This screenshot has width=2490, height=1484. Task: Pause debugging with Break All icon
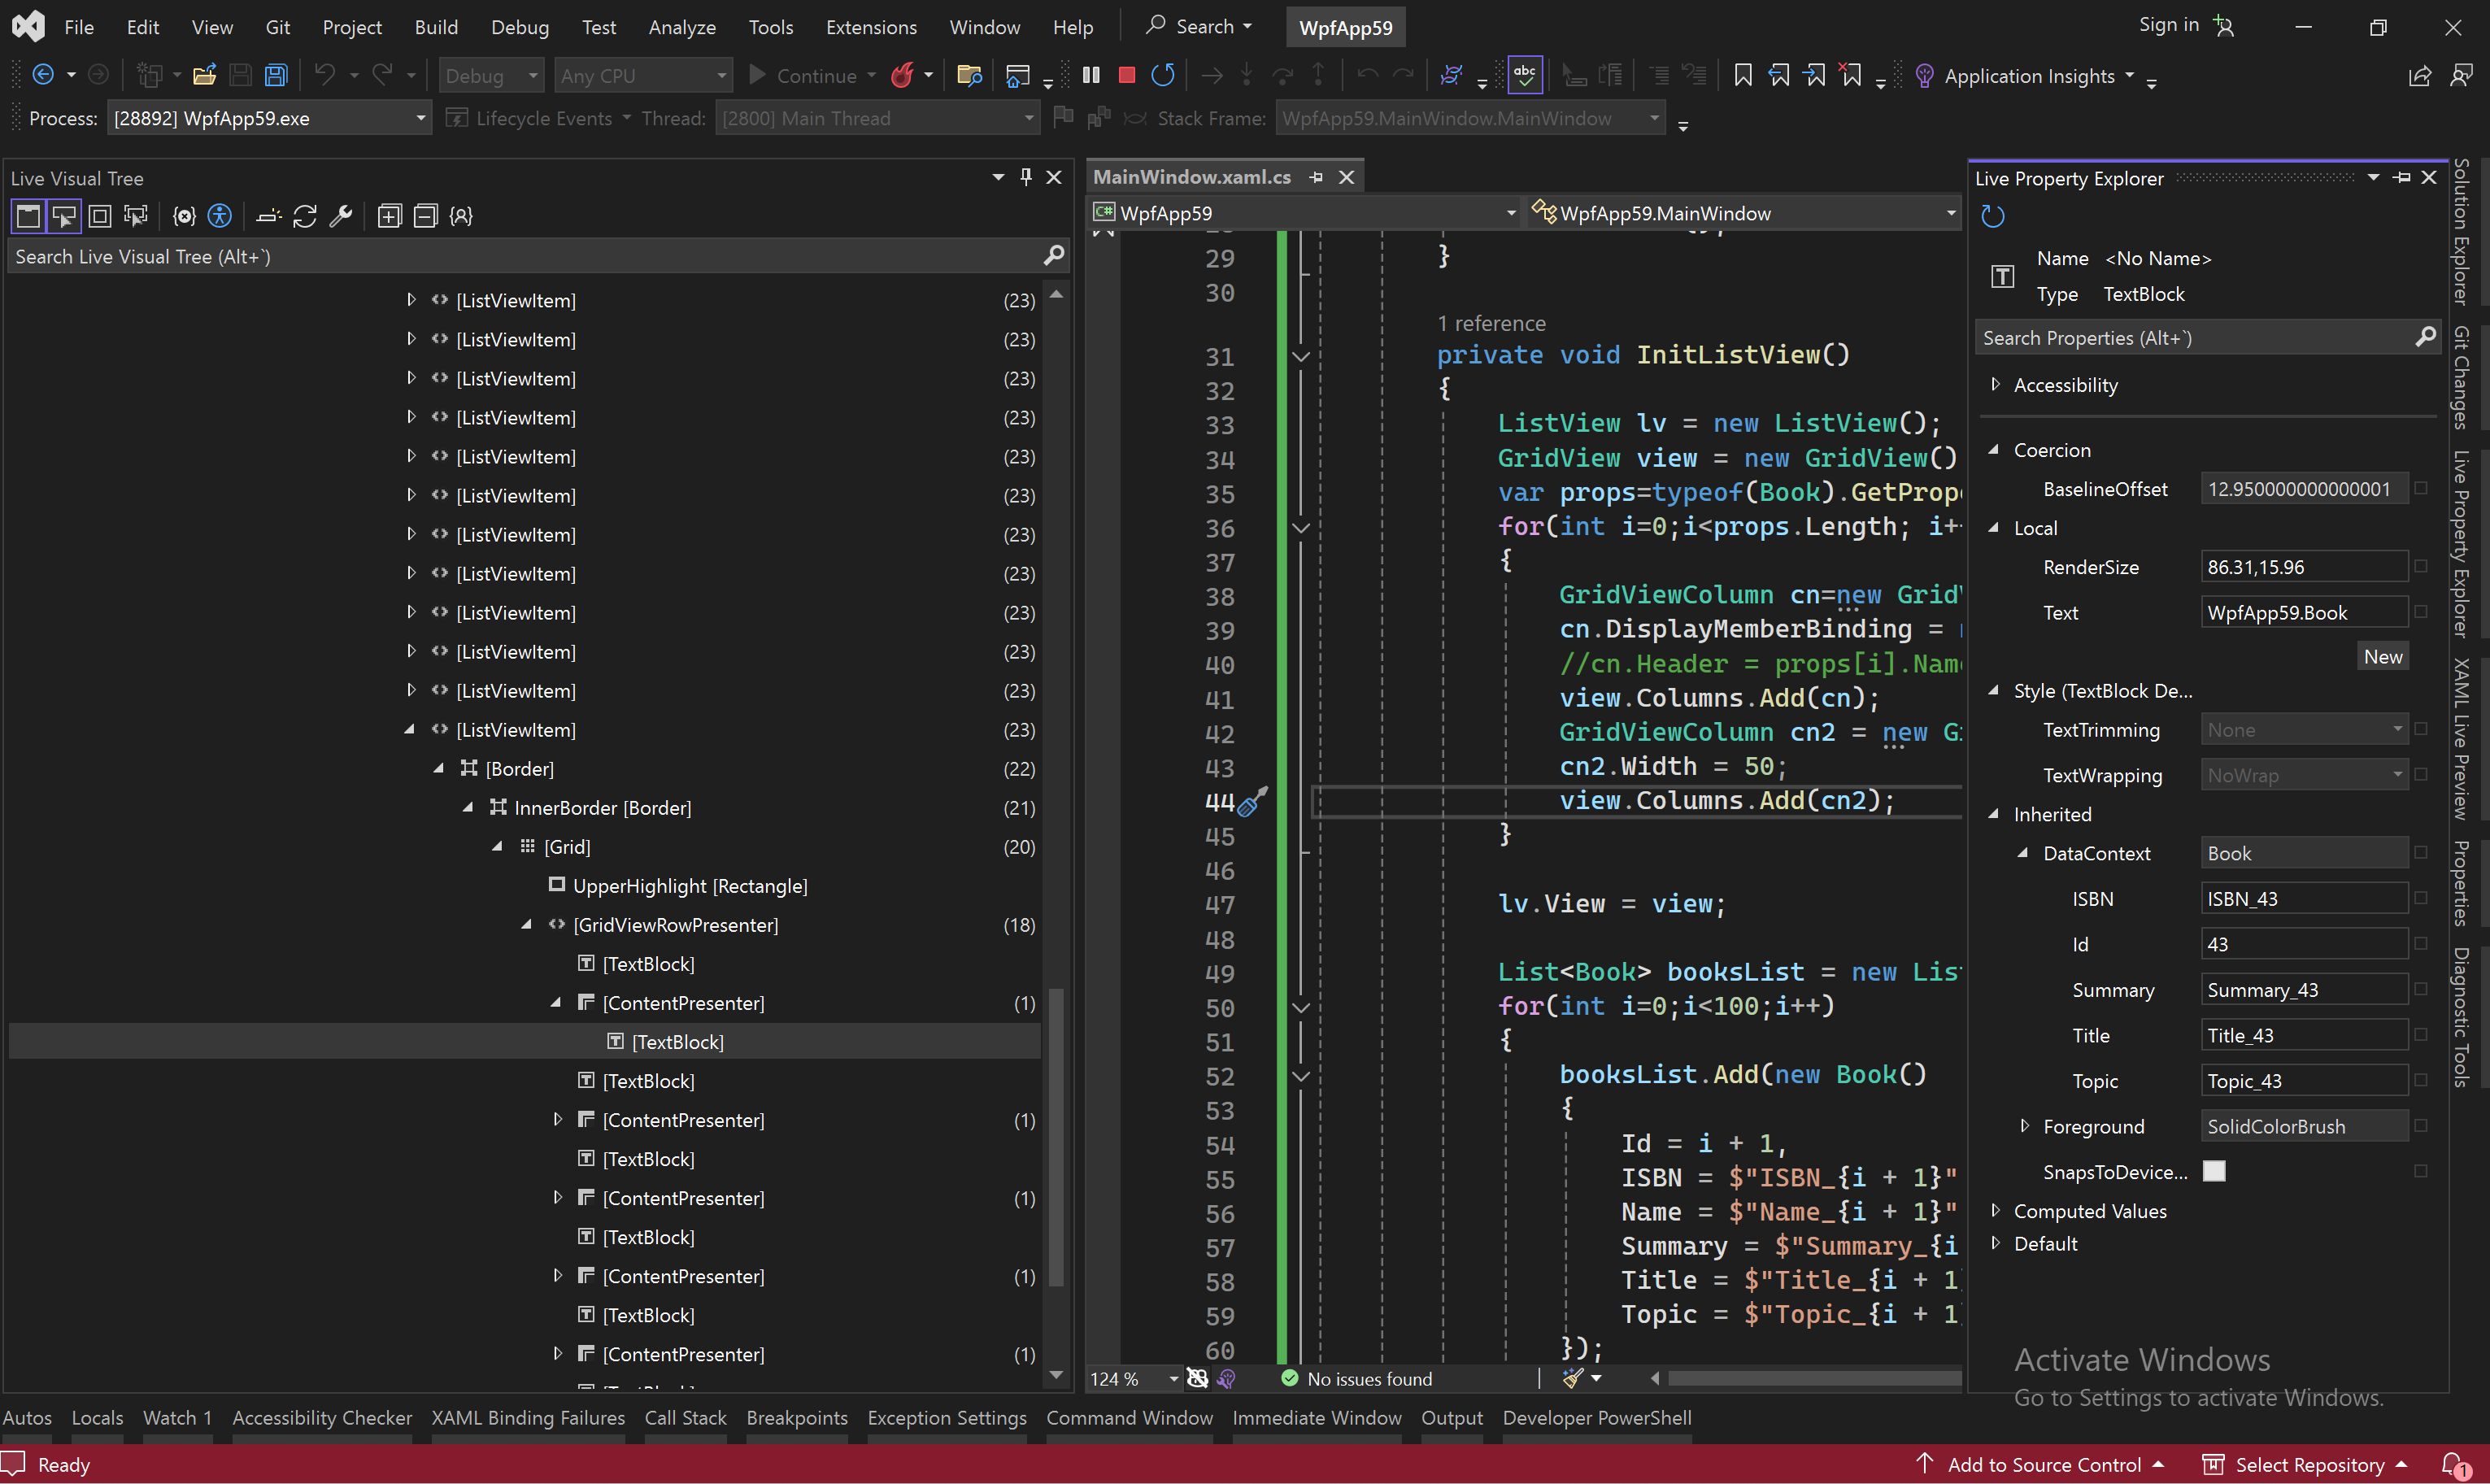click(x=1091, y=75)
